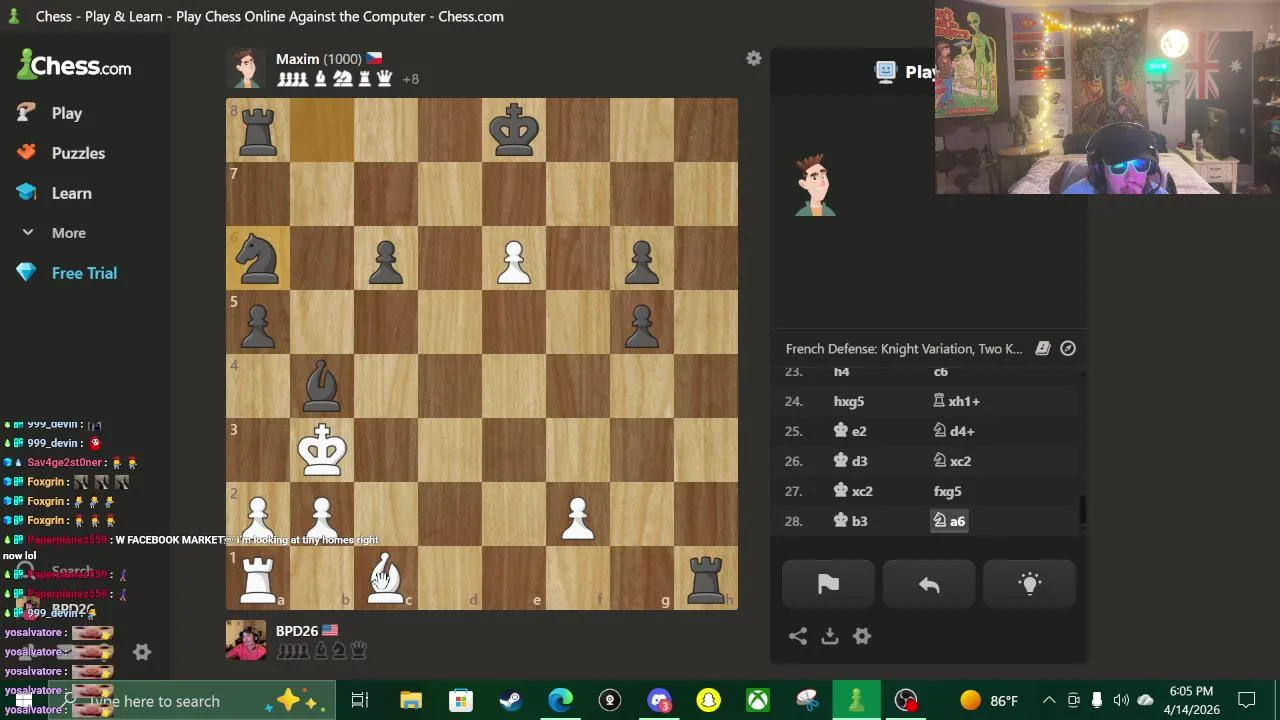Open Snipping Tool from taskbar
Image resolution: width=1280 pixels, height=720 pixels.
(x=807, y=700)
